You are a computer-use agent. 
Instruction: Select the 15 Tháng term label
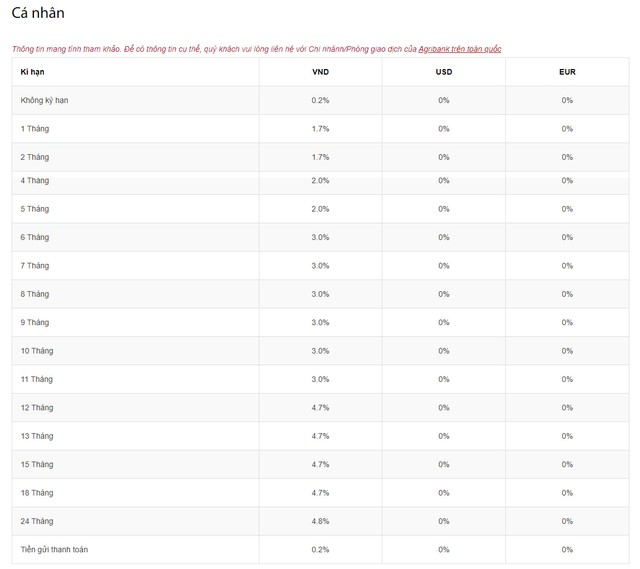coord(37,465)
